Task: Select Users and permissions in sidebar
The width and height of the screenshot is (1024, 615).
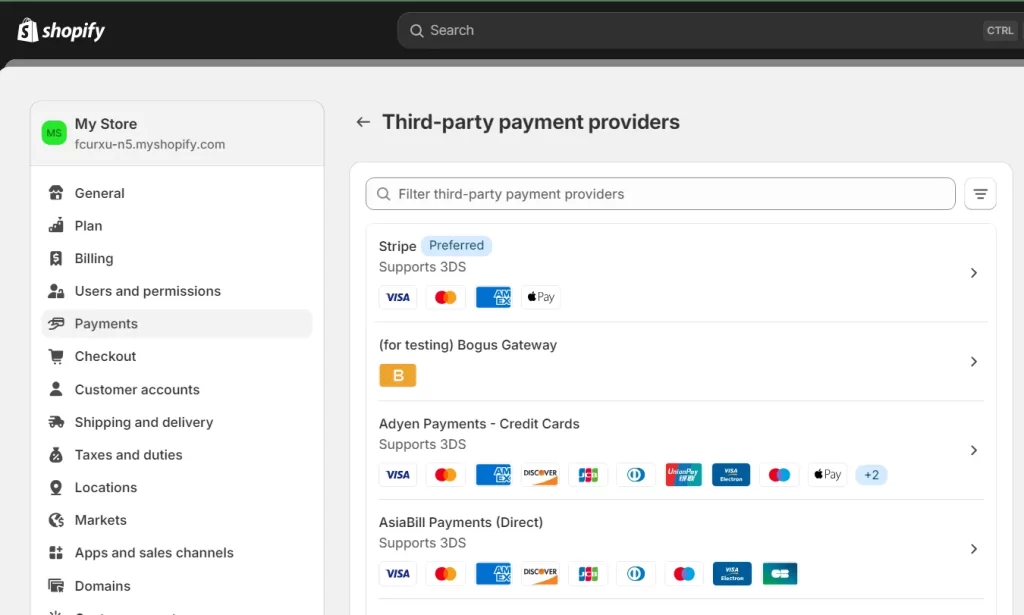Action: [x=147, y=292]
